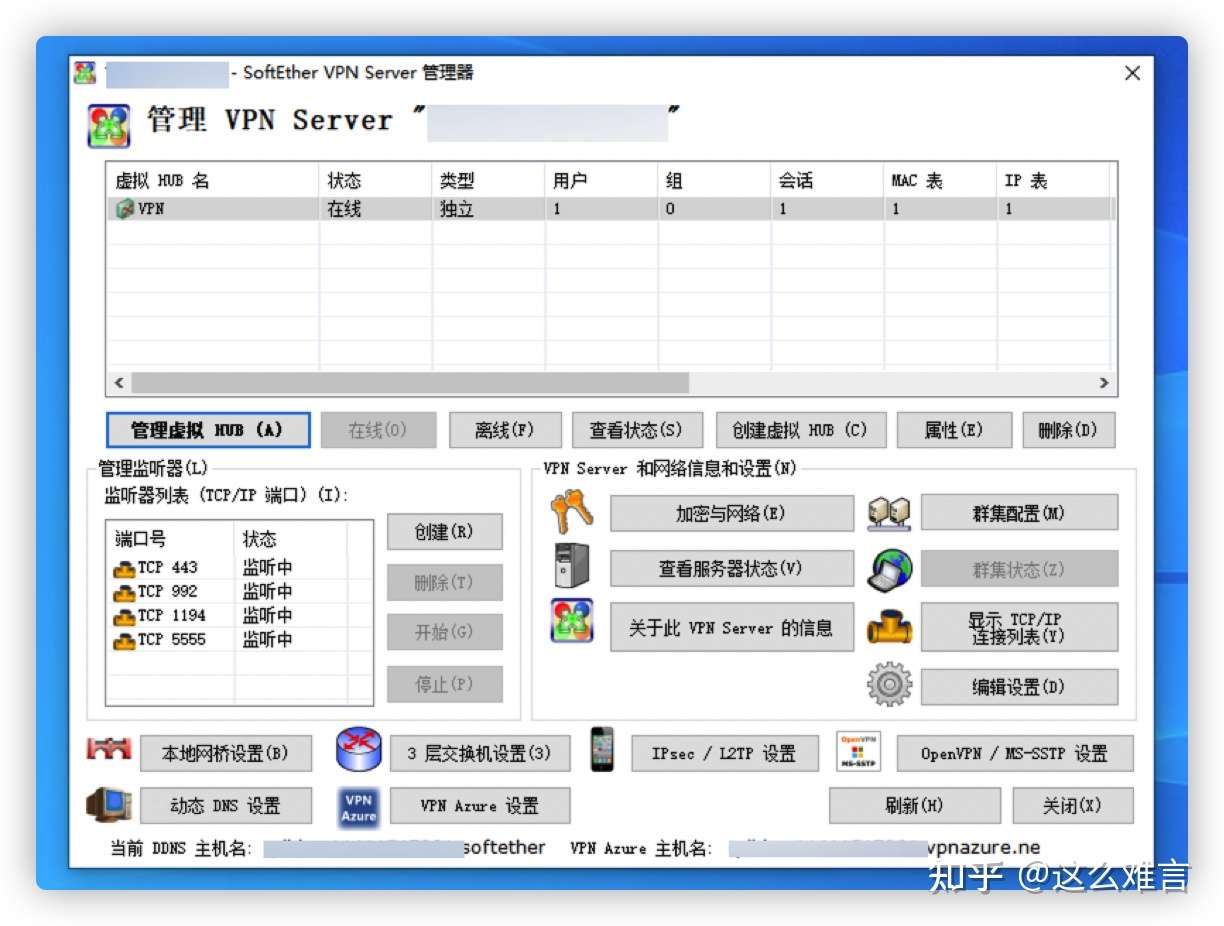Click 创建(R) to add a listener

click(x=444, y=532)
